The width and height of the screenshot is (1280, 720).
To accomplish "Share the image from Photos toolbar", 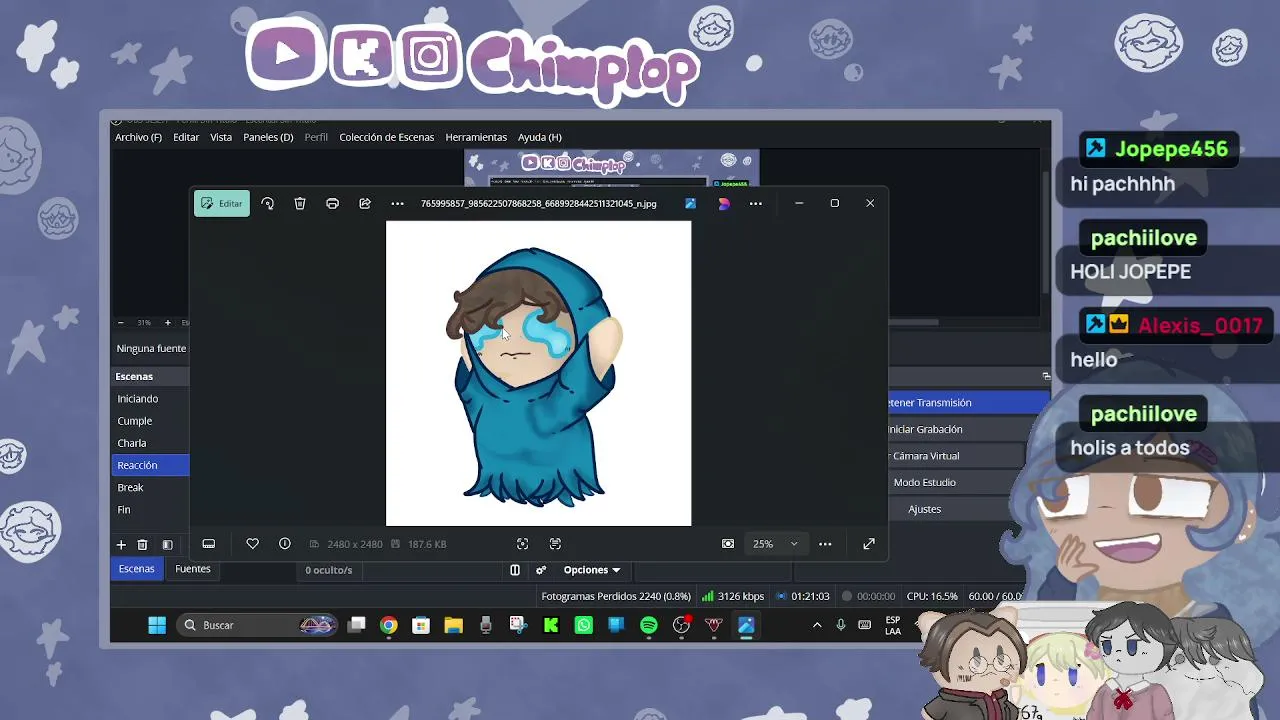I will pyautogui.click(x=365, y=203).
